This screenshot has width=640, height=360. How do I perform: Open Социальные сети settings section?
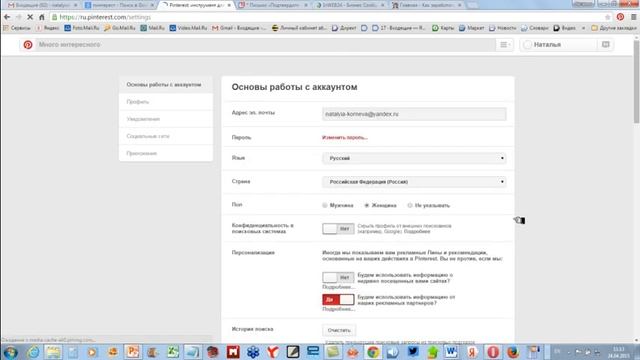pos(166,136)
